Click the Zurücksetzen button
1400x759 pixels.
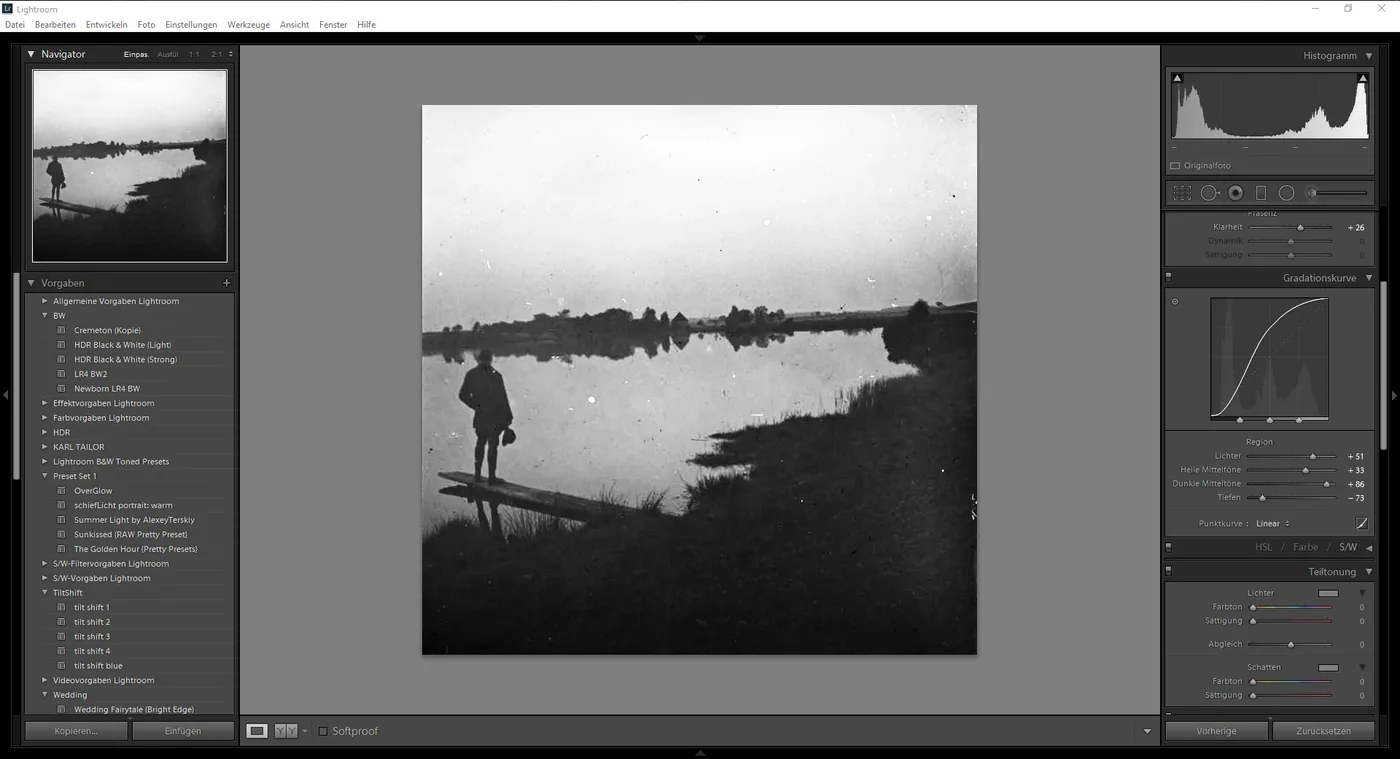coord(1323,731)
